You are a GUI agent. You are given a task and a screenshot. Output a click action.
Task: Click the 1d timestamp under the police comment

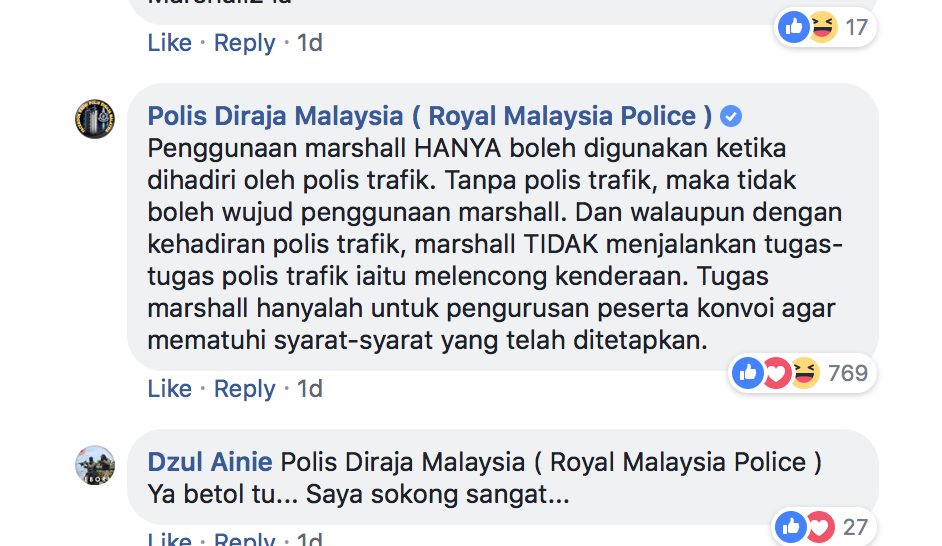pyautogui.click(x=309, y=389)
